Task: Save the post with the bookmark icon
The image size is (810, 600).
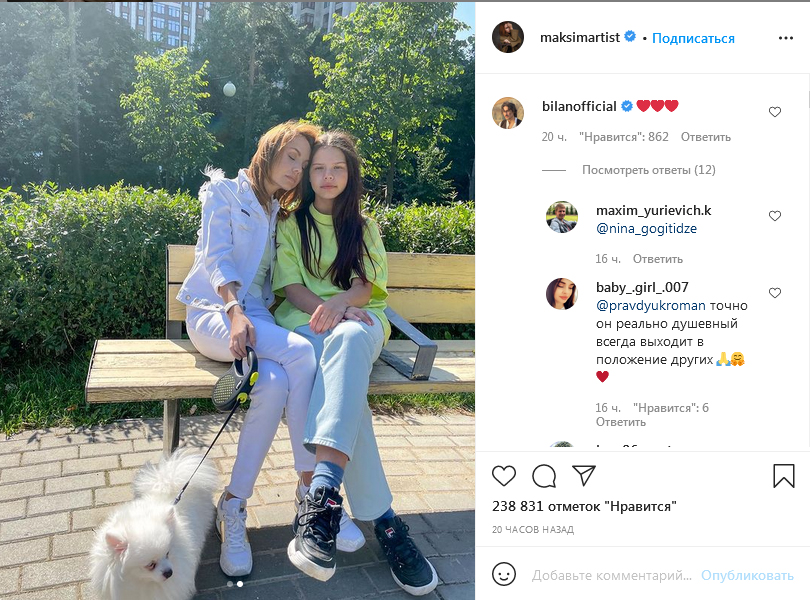Action: [784, 475]
